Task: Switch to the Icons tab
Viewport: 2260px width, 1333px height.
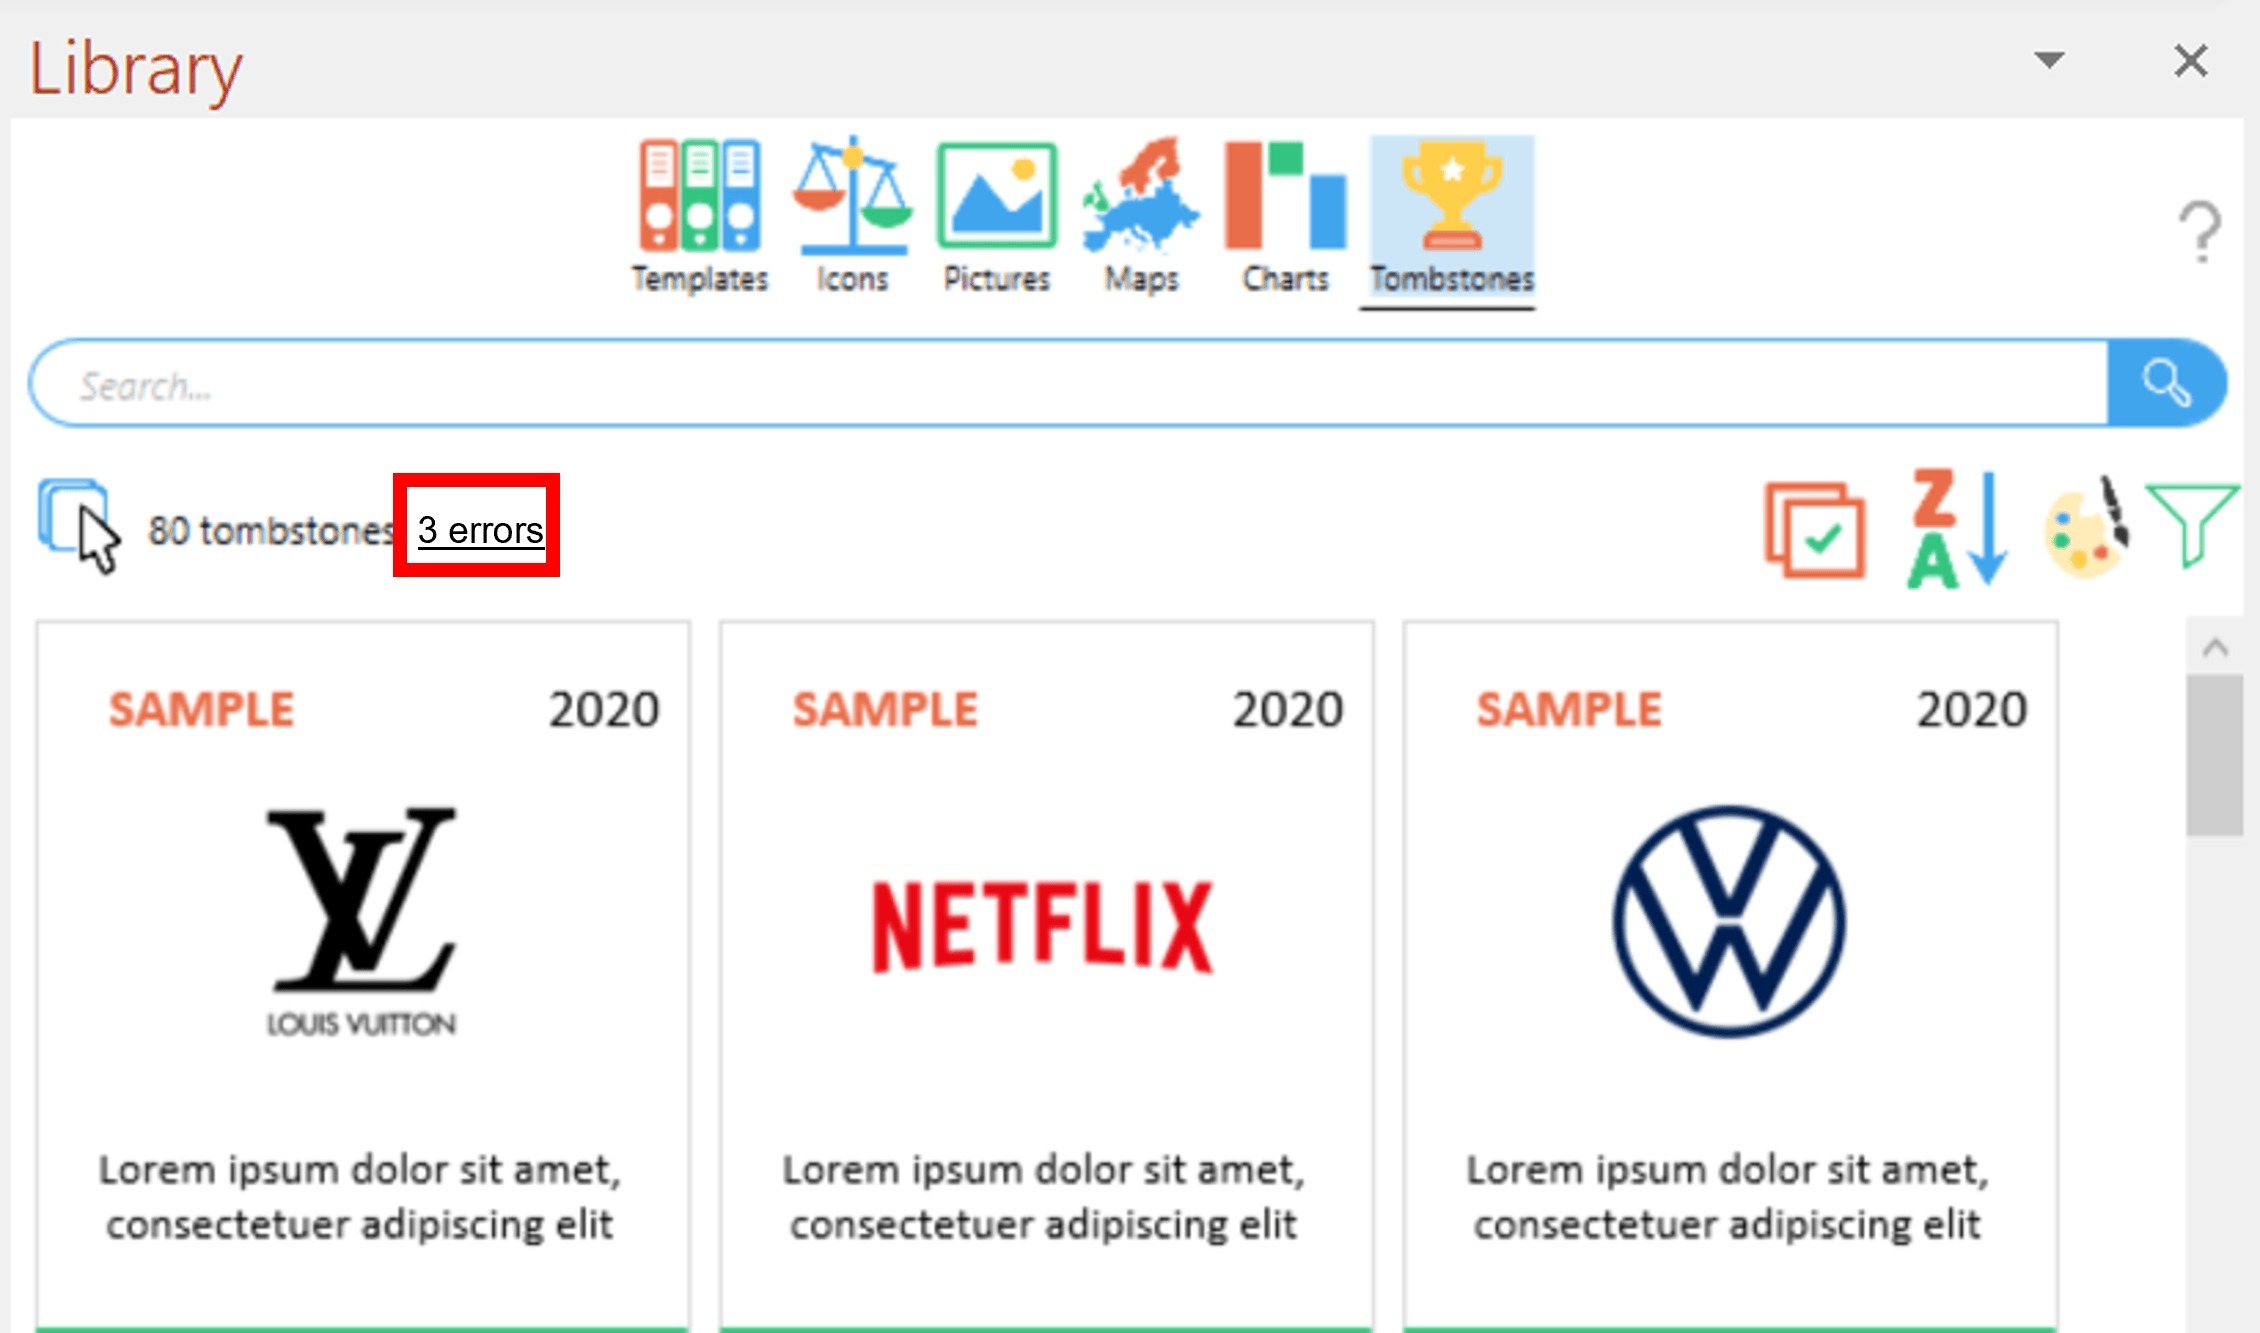Action: [852, 217]
